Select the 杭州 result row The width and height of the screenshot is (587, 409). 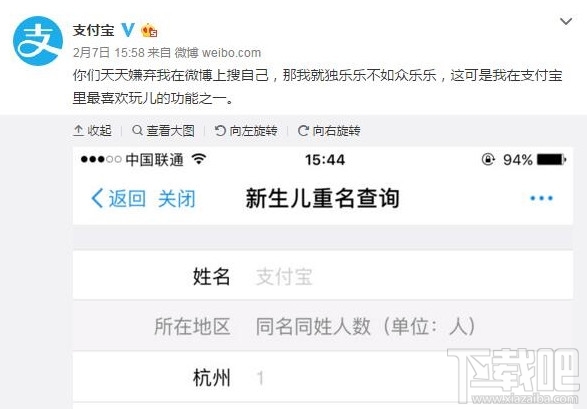coord(323,377)
